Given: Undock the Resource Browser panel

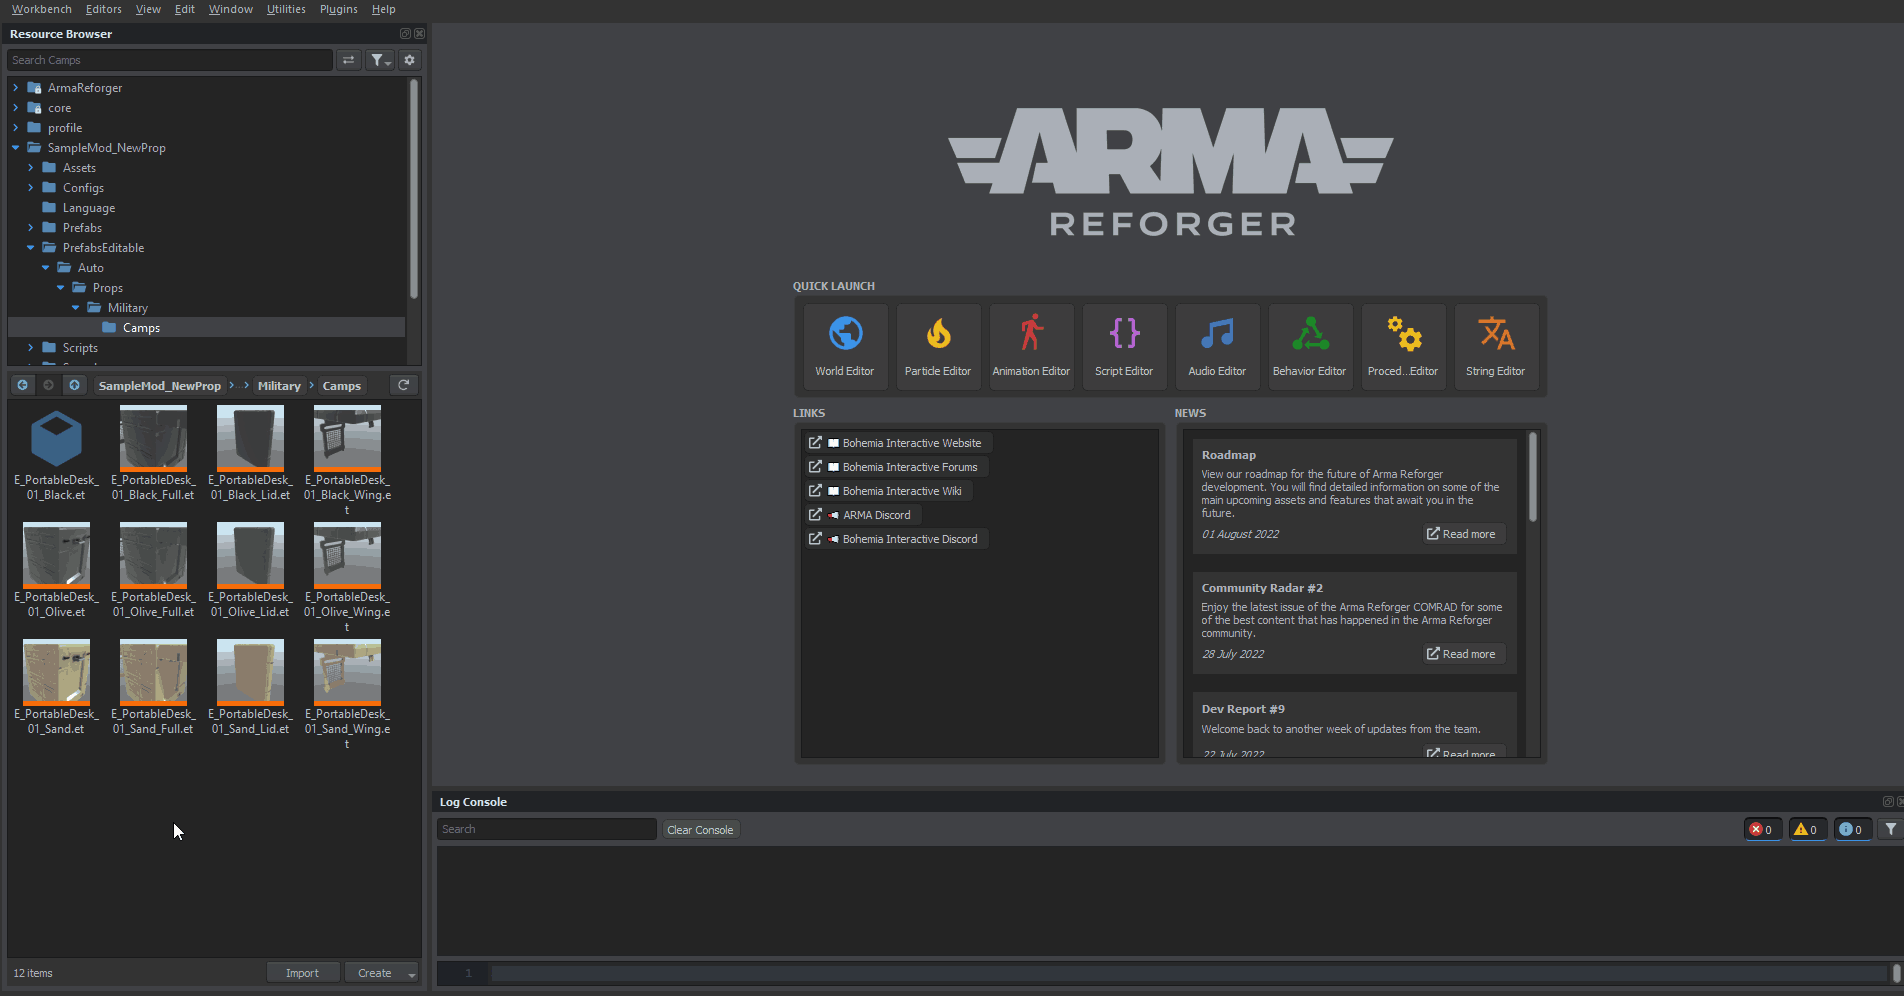Looking at the screenshot, I should pyautogui.click(x=405, y=34).
